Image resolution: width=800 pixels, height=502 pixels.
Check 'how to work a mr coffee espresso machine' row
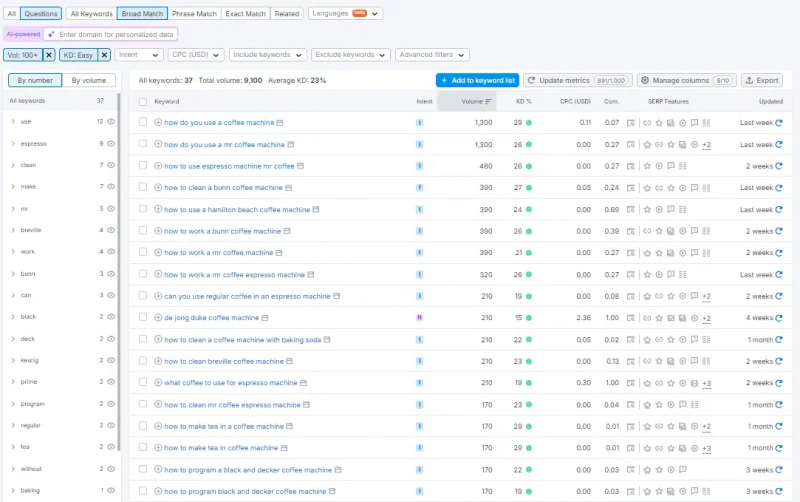pyautogui.click(x=143, y=274)
